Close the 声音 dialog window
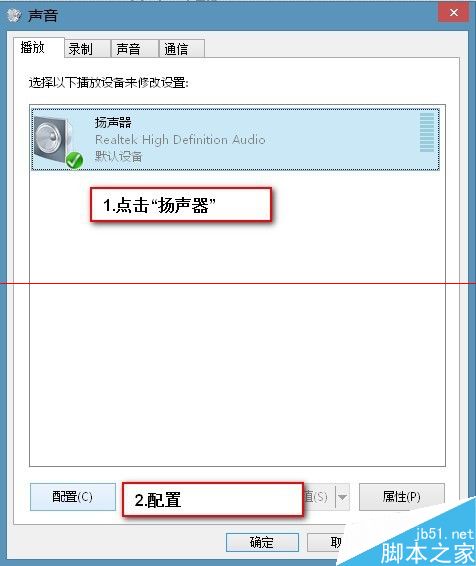The width and height of the screenshot is (476, 566). click(453, 13)
